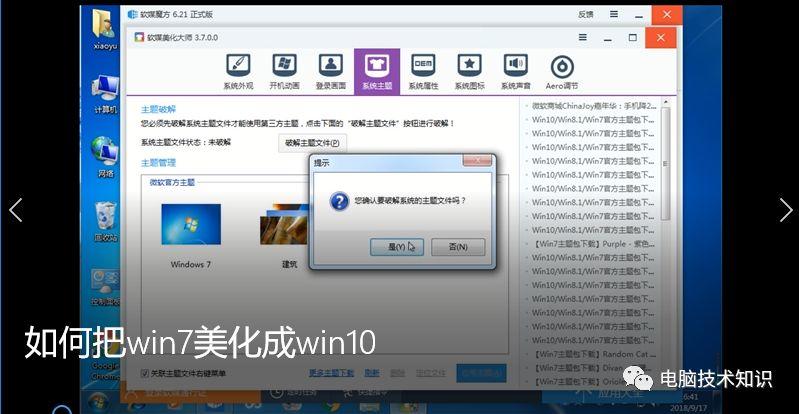
Task: Open the 更多主题下载 link
Action: [x=331, y=373]
